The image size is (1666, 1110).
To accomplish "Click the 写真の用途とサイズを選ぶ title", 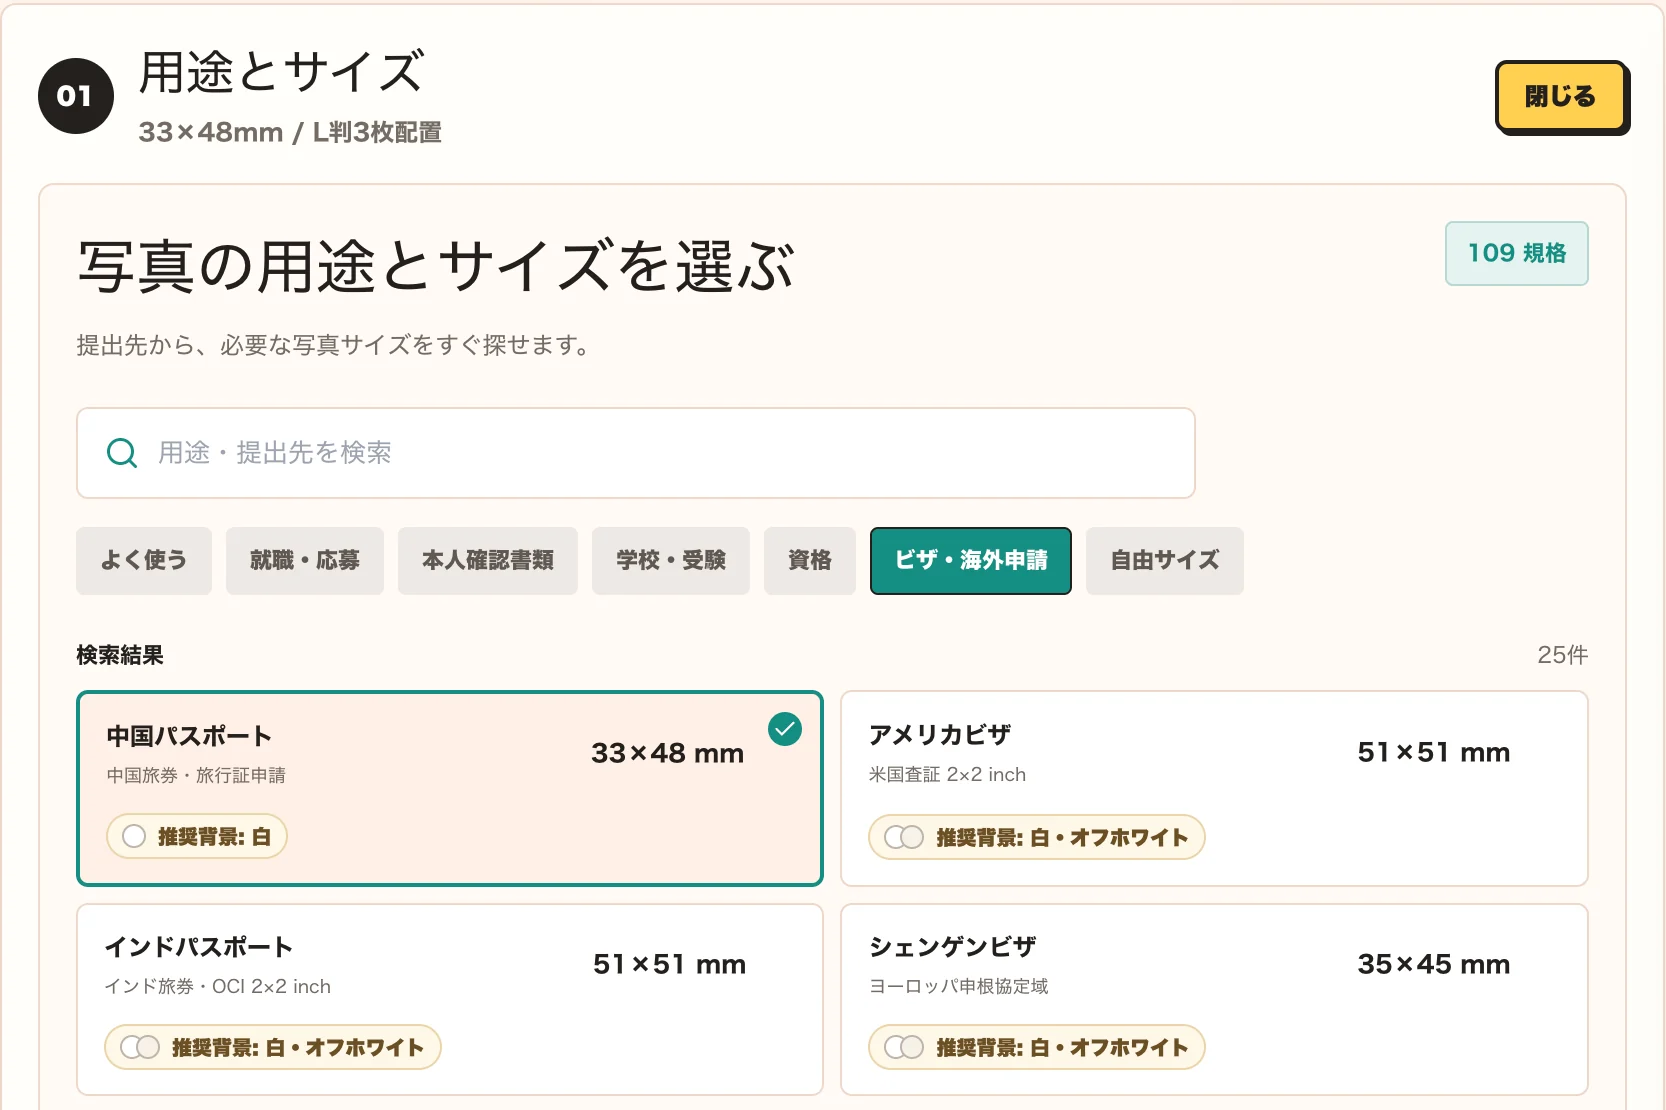I will [x=436, y=267].
